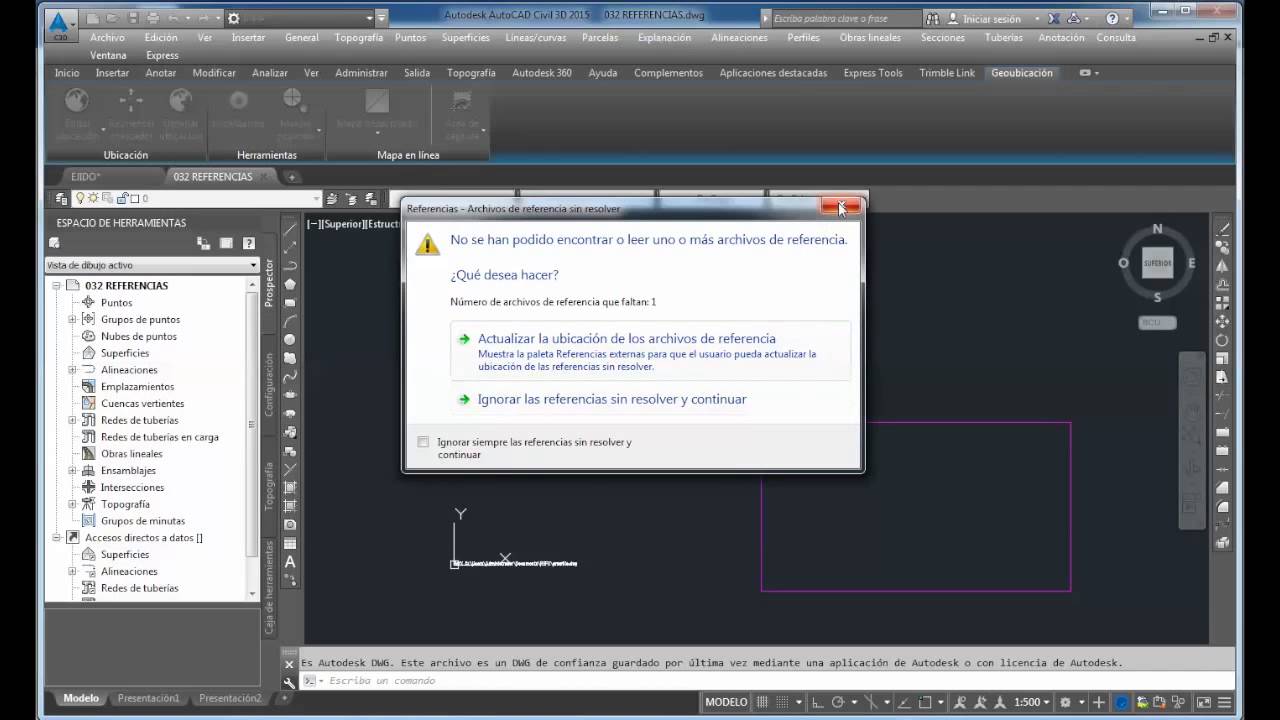
Task: Click the Layer Properties icon in the layer toolbar
Action: (62, 198)
